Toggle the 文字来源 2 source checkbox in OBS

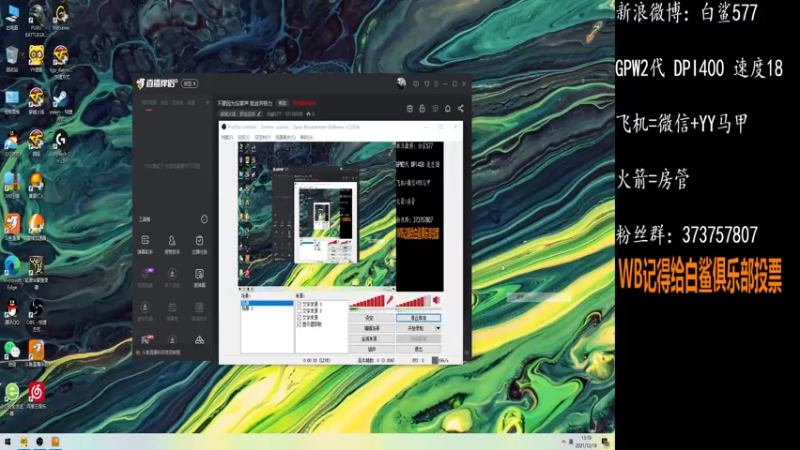(x=299, y=311)
